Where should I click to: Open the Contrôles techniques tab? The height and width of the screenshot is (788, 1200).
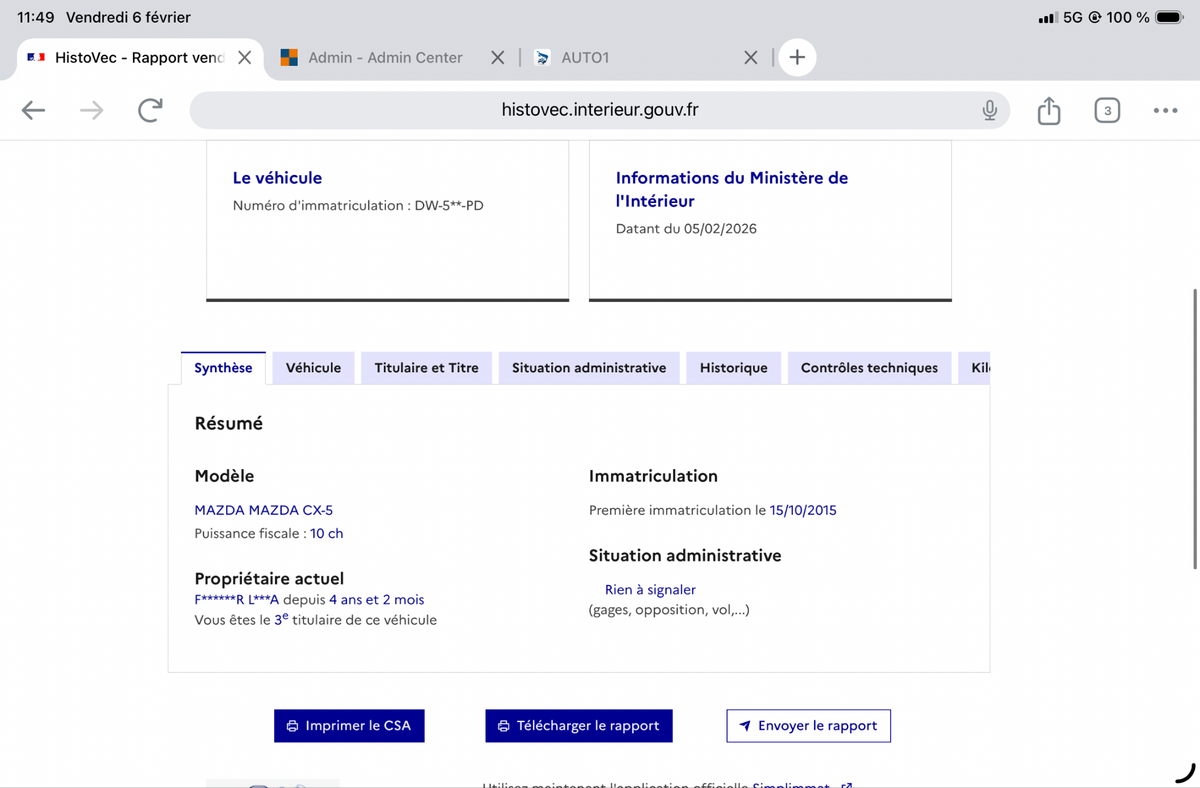pyautogui.click(x=869, y=368)
